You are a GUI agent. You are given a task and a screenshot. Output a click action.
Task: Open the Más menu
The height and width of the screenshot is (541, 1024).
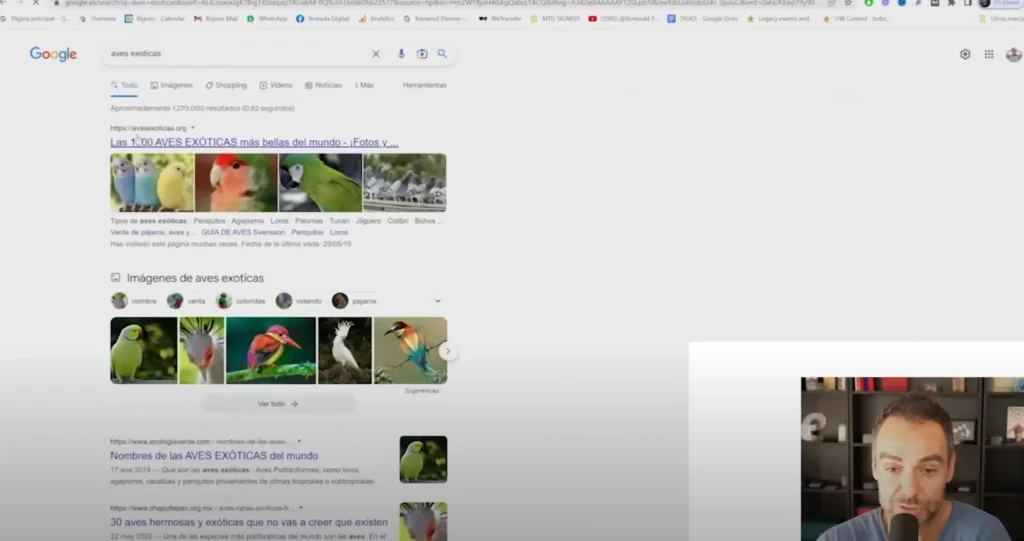(x=364, y=86)
